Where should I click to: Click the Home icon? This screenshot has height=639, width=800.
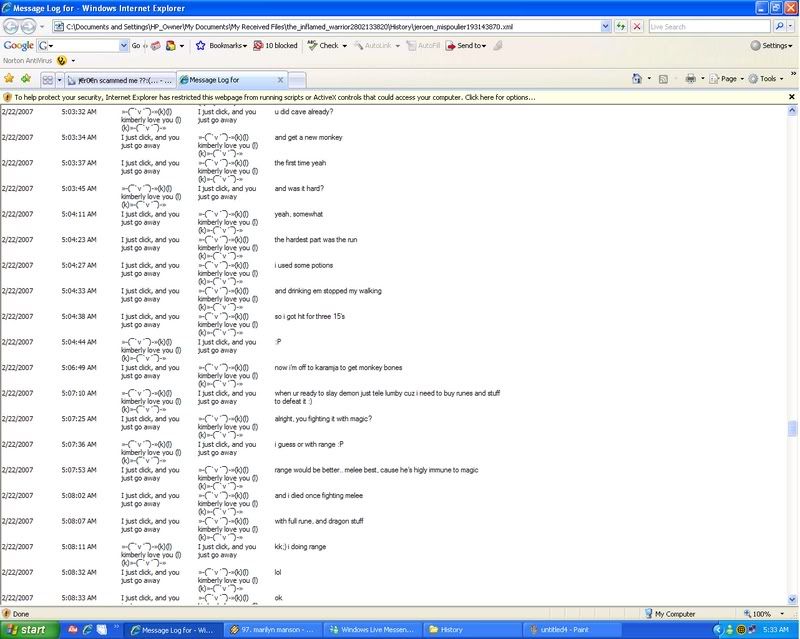click(x=637, y=79)
